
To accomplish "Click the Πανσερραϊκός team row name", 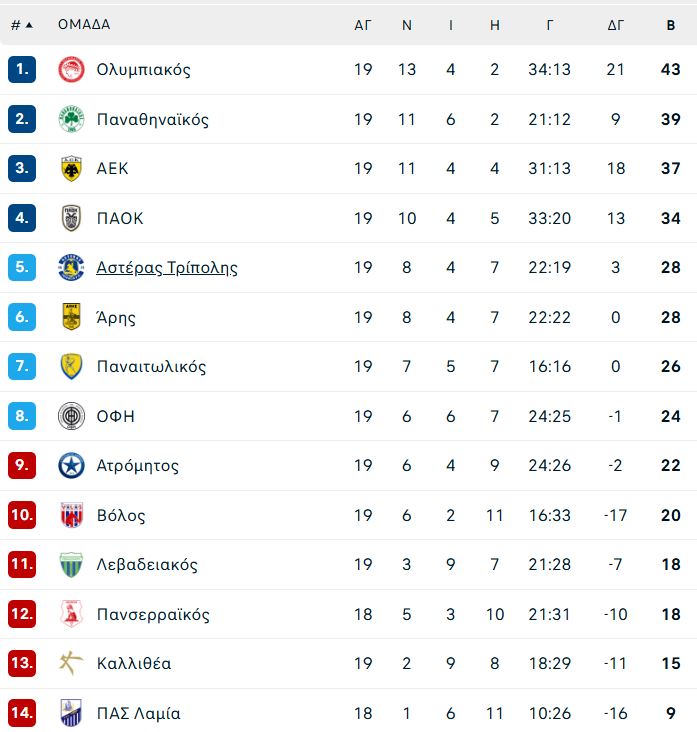I will click(153, 614).
